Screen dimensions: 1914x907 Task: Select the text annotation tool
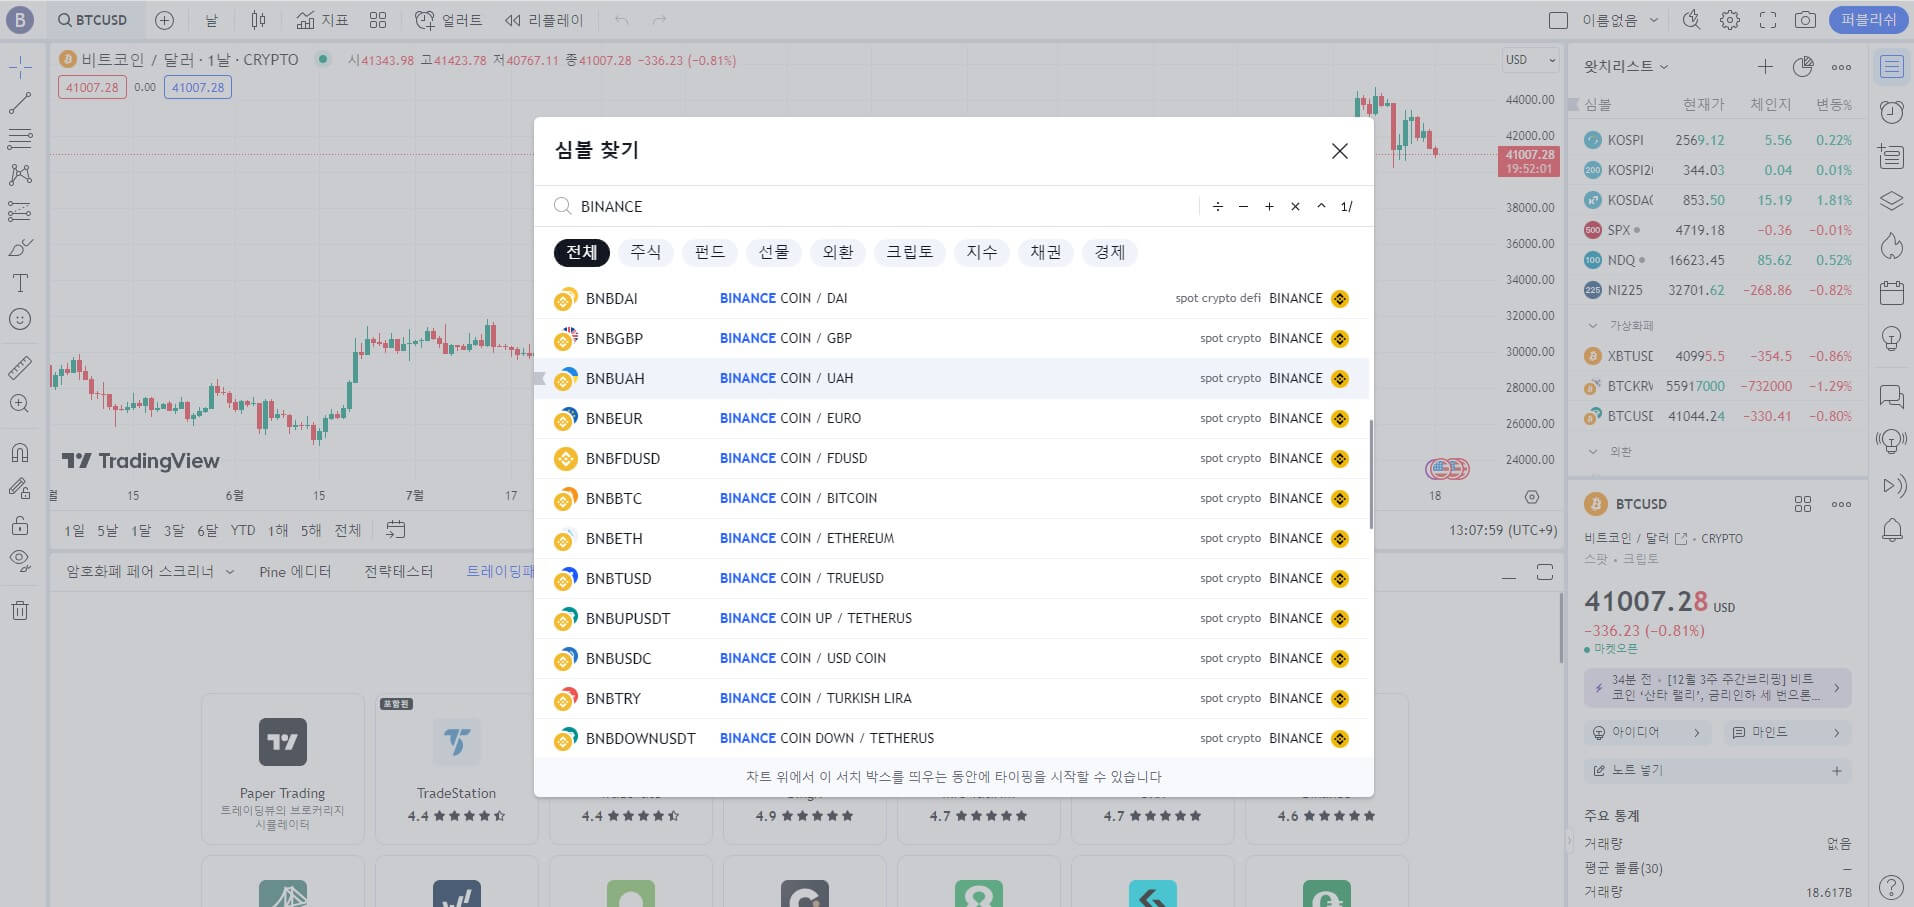coord(20,283)
